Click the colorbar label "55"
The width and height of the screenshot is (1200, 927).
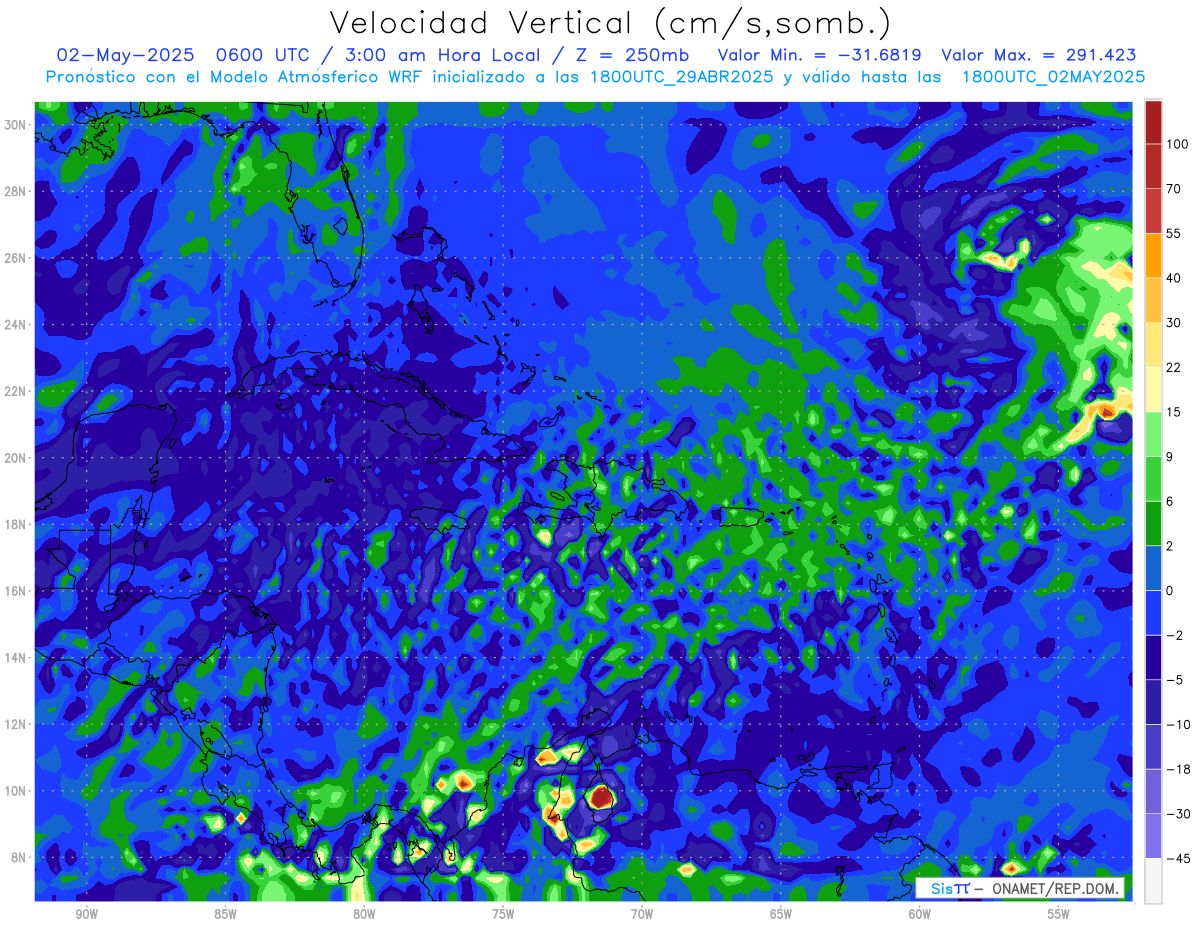point(1174,233)
